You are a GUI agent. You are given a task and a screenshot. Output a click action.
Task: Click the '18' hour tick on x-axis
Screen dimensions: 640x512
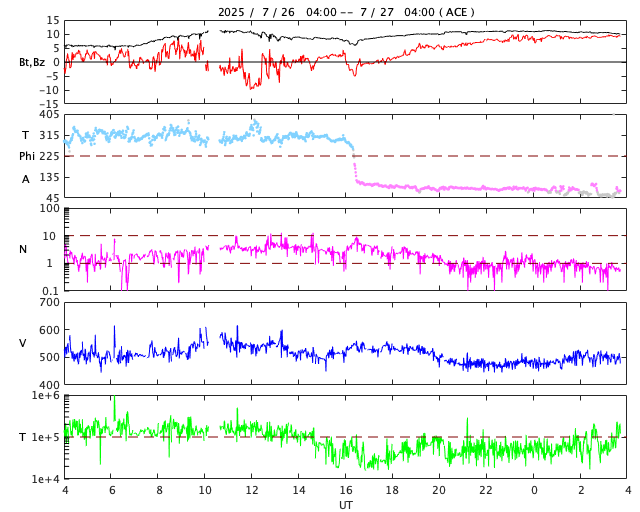coord(392,490)
